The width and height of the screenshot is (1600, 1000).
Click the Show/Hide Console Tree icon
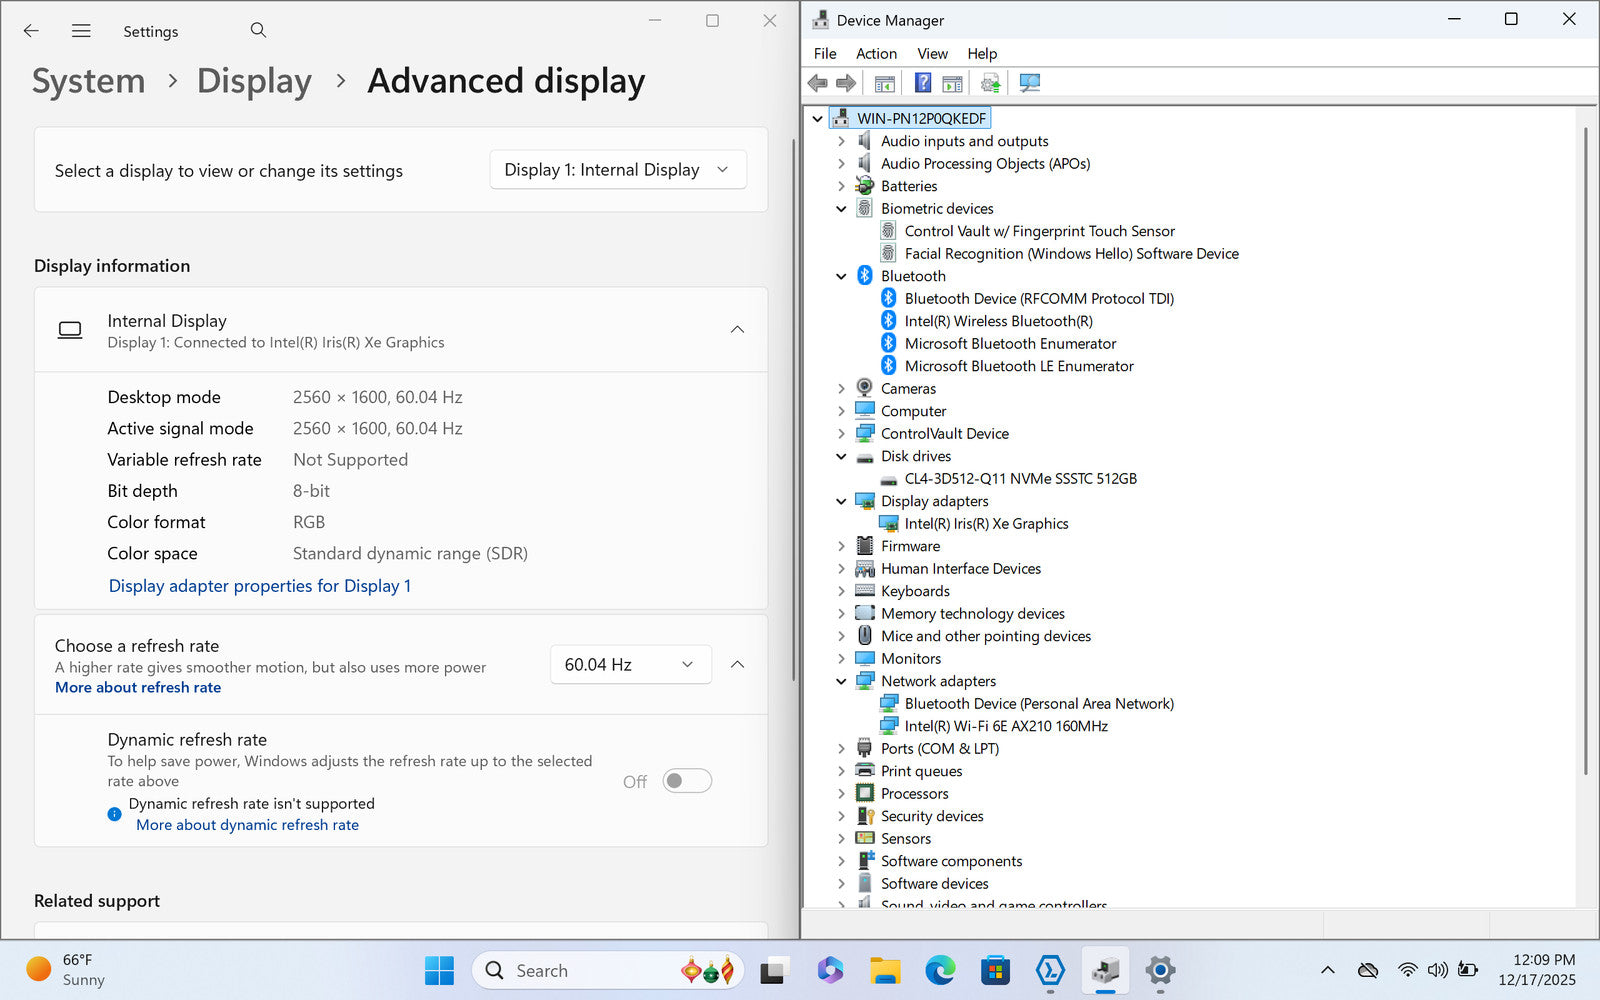pyautogui.click(x=884, y=83)
